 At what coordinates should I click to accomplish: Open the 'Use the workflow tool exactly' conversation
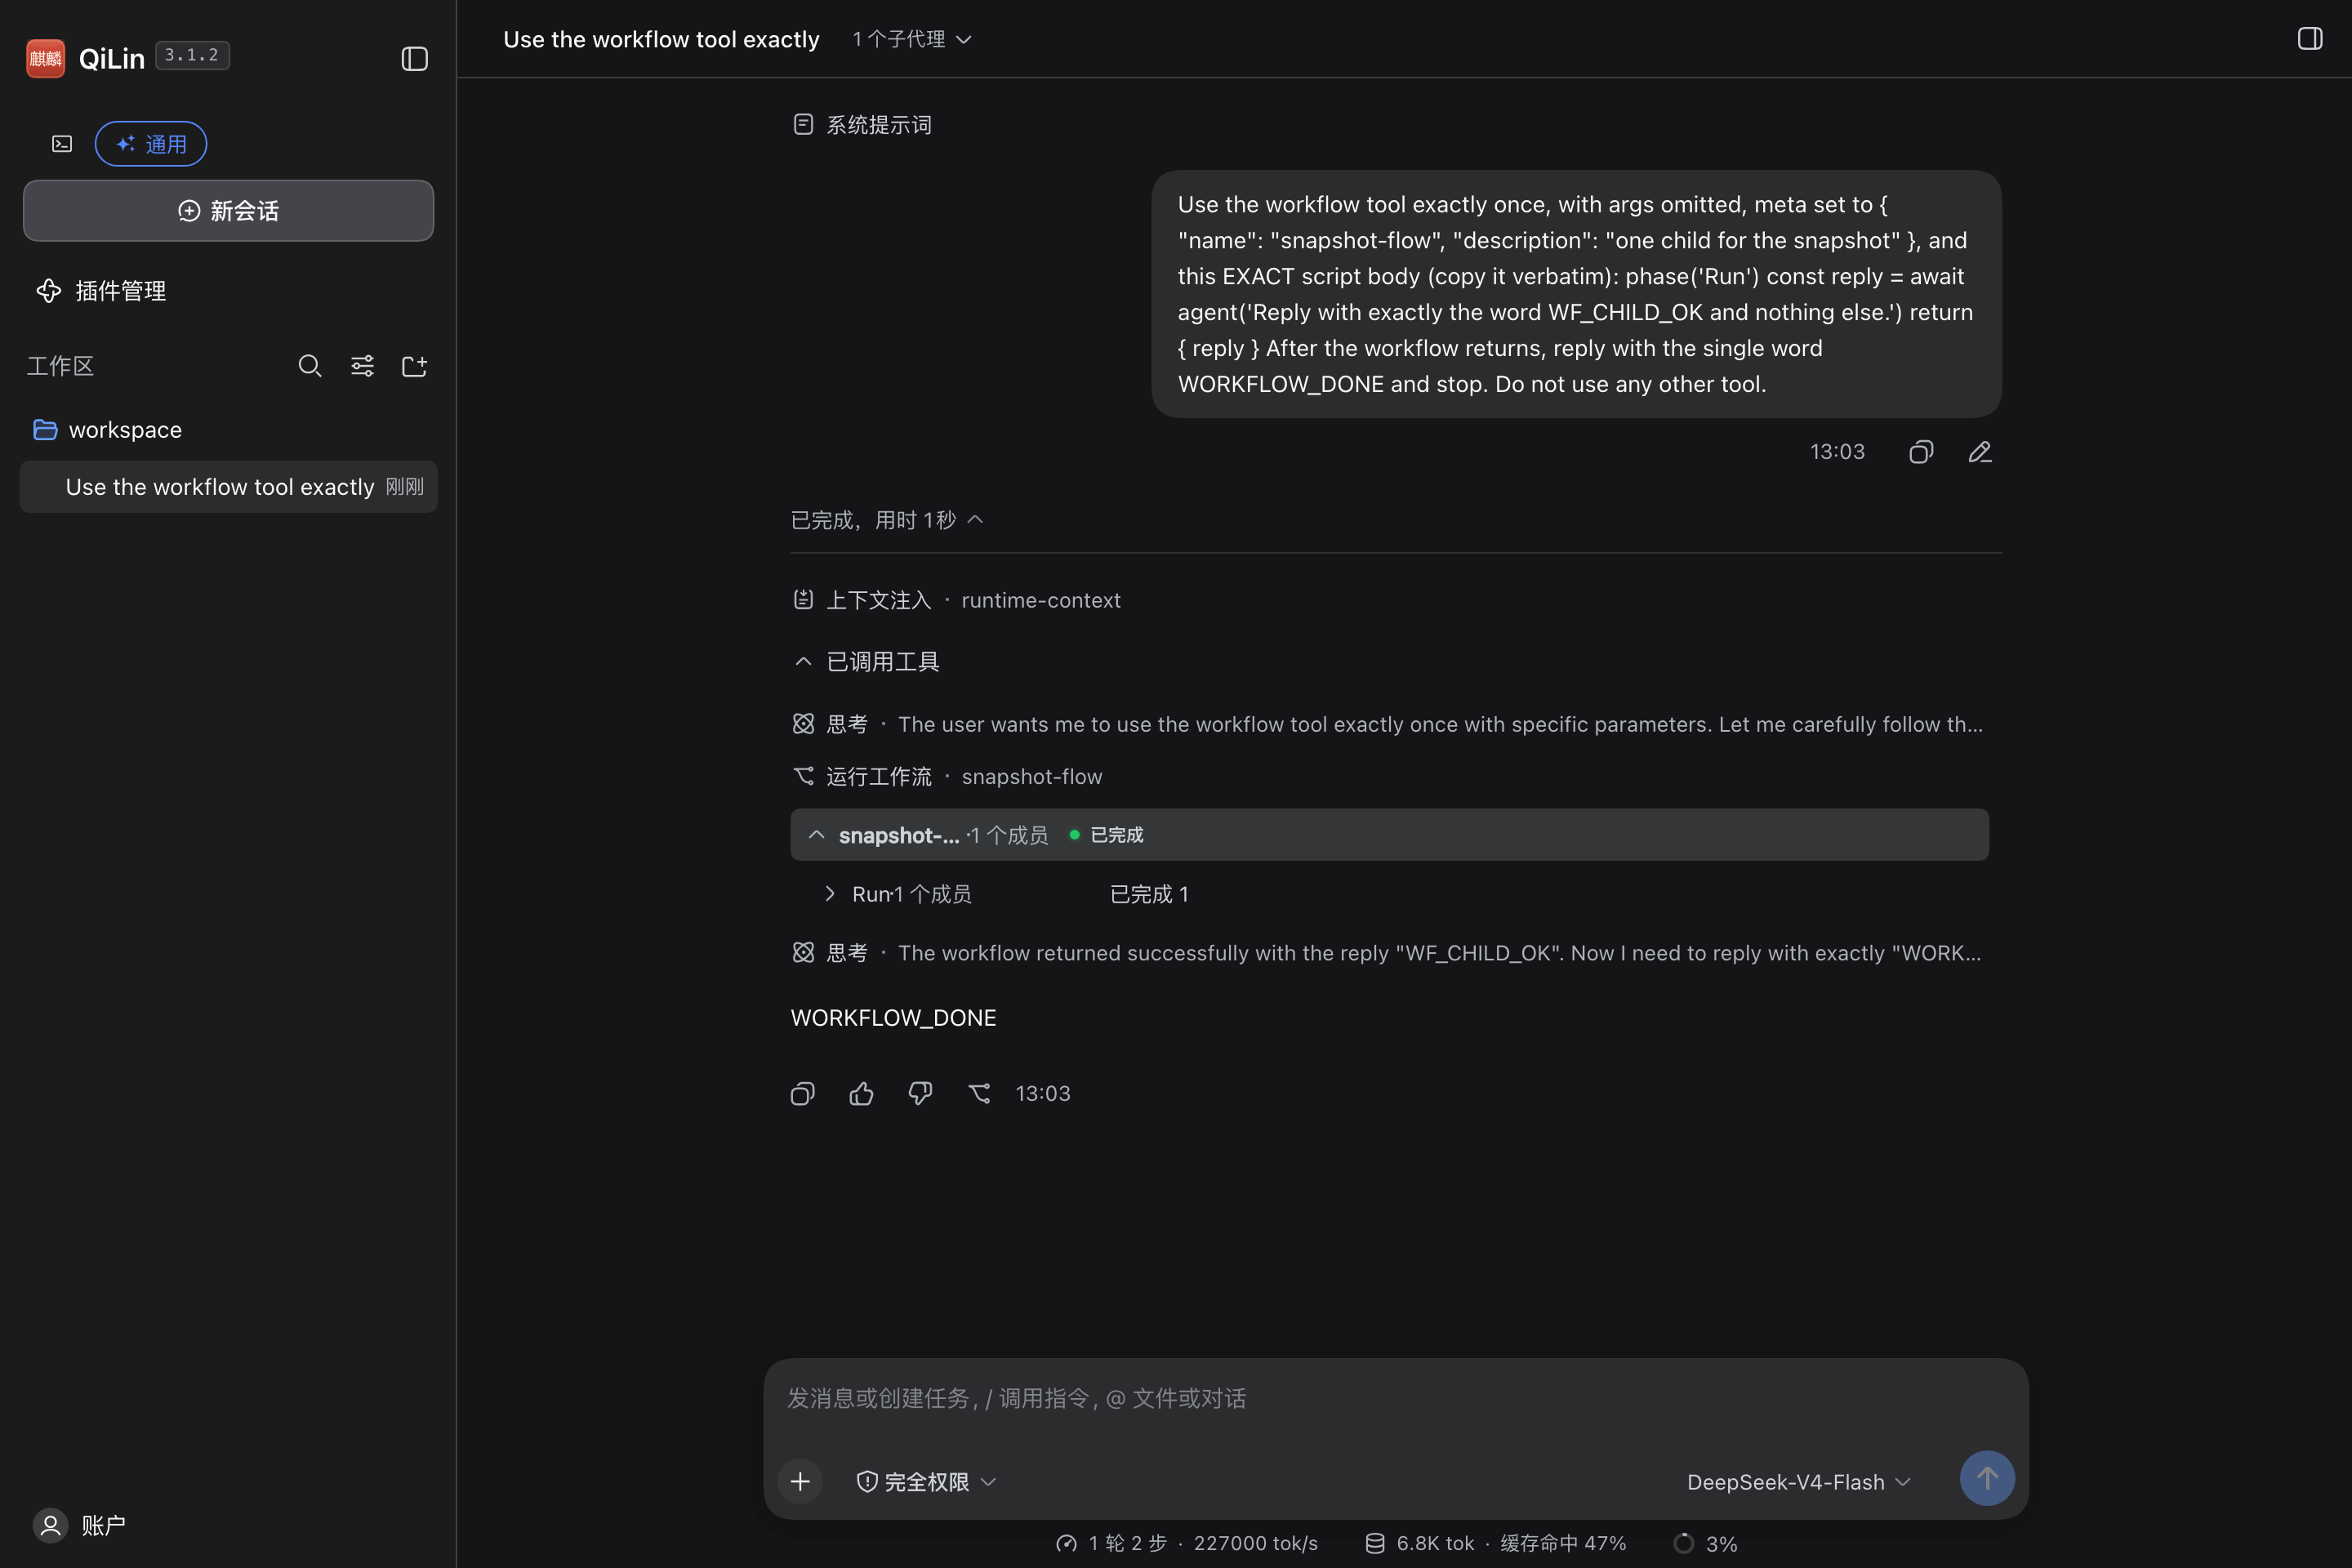[228, 487]
